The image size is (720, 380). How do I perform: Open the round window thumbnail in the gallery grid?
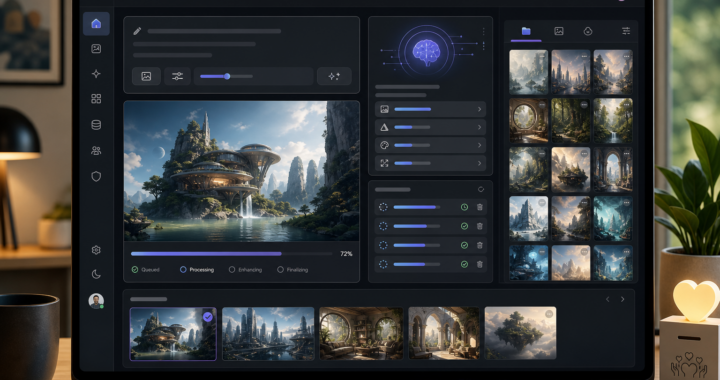tap(529, 121)
